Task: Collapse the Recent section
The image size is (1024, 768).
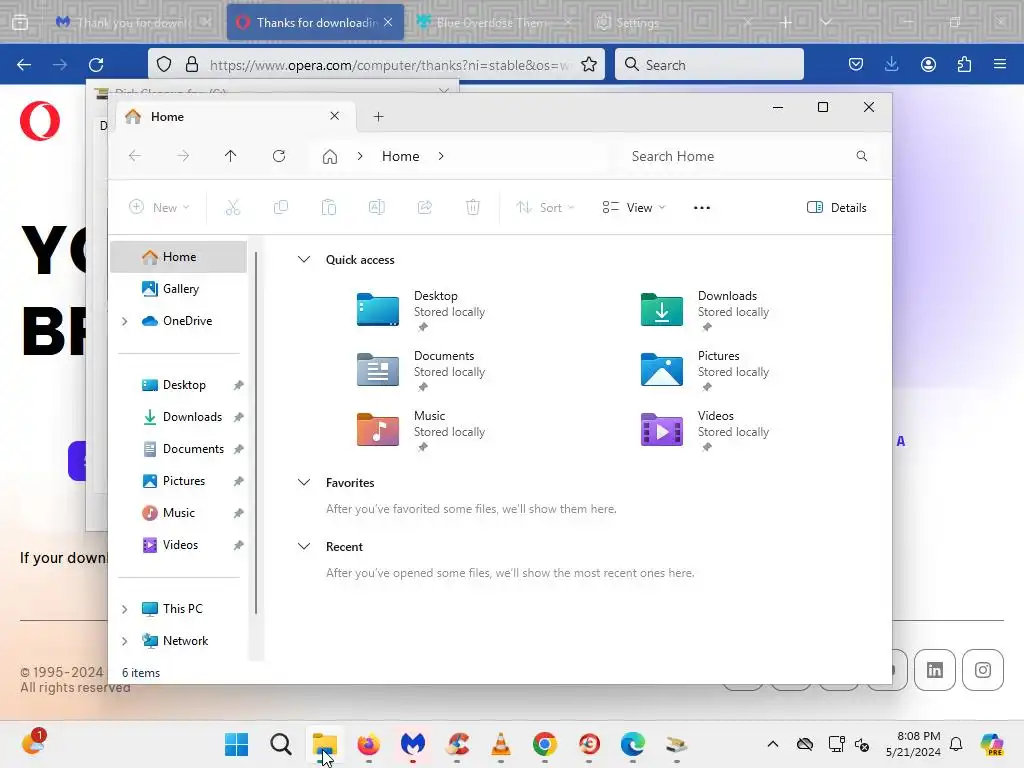Action: [x=304, y=547]
